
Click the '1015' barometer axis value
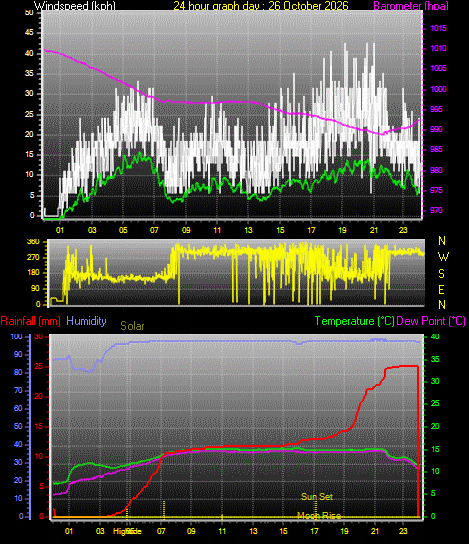click(x=438, y=28)
